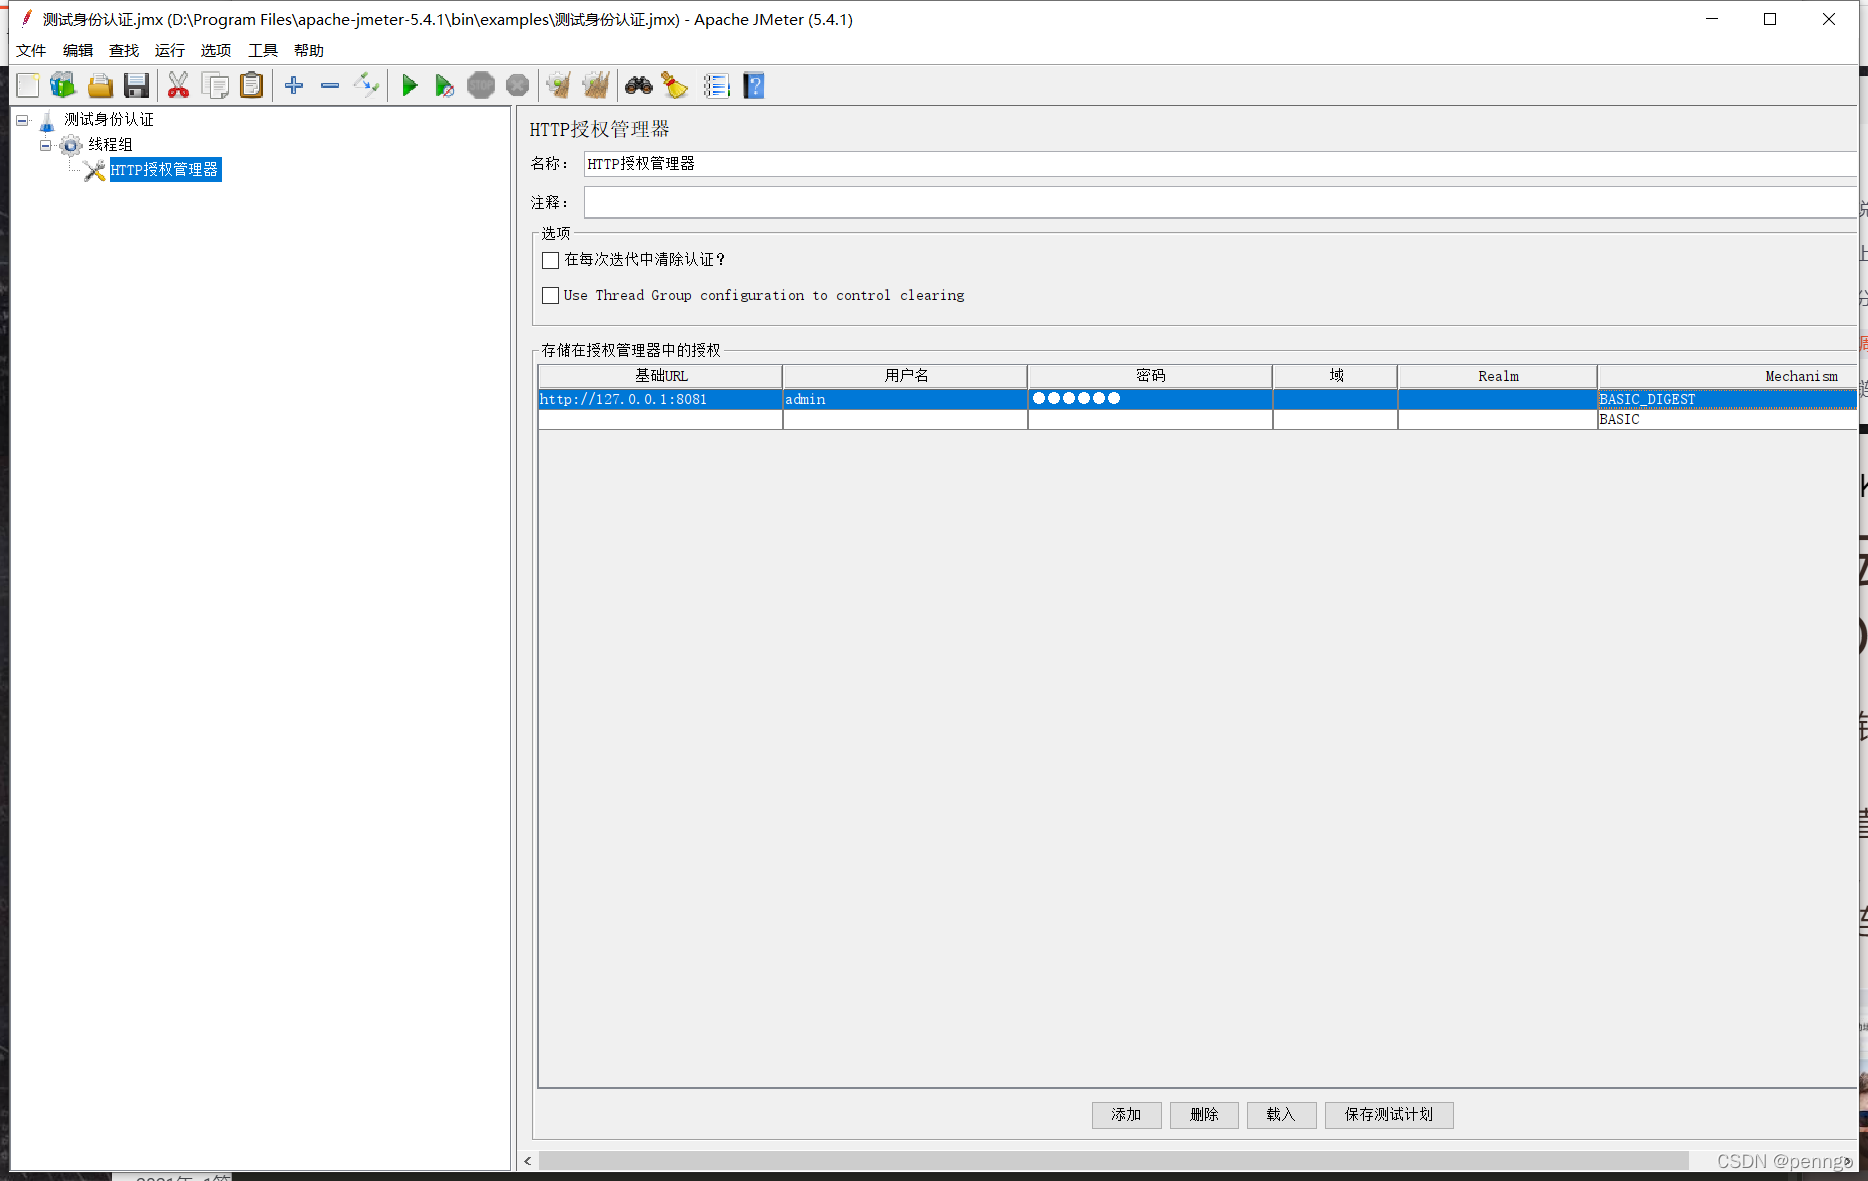Click the 注释 comment input field

tap(1220, 203)
